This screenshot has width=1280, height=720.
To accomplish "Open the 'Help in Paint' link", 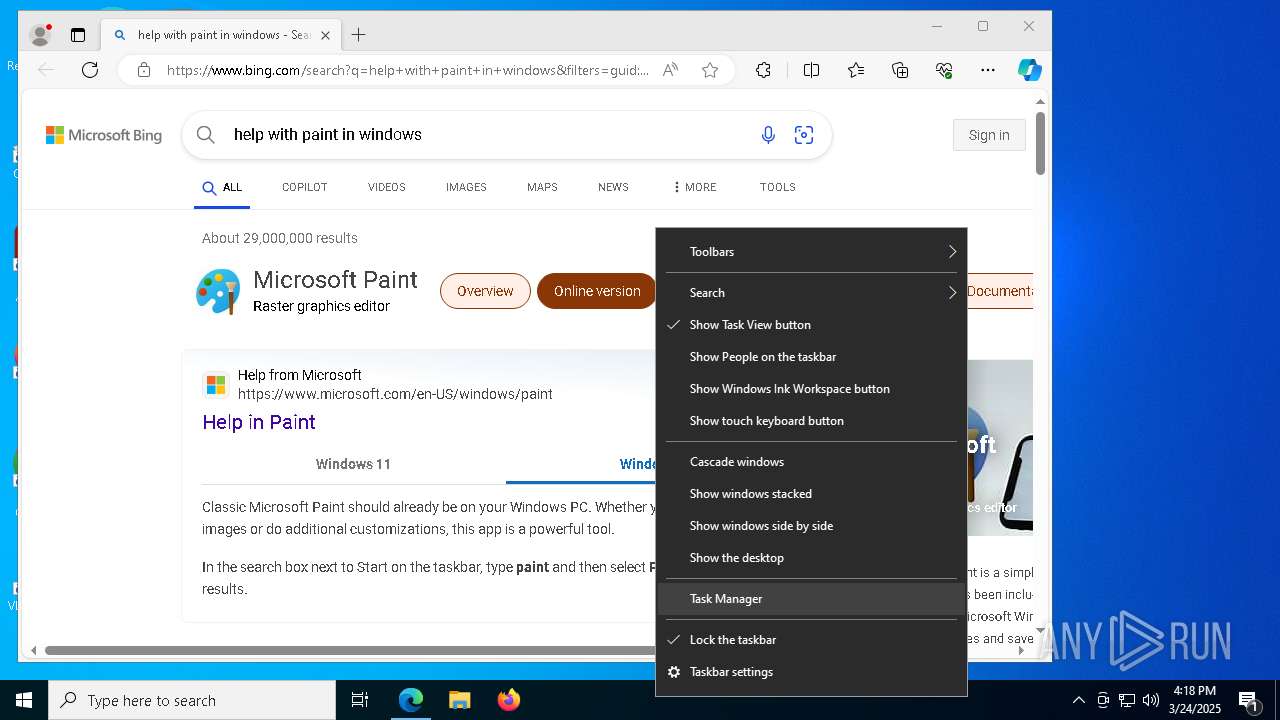I will coord(259,422).
